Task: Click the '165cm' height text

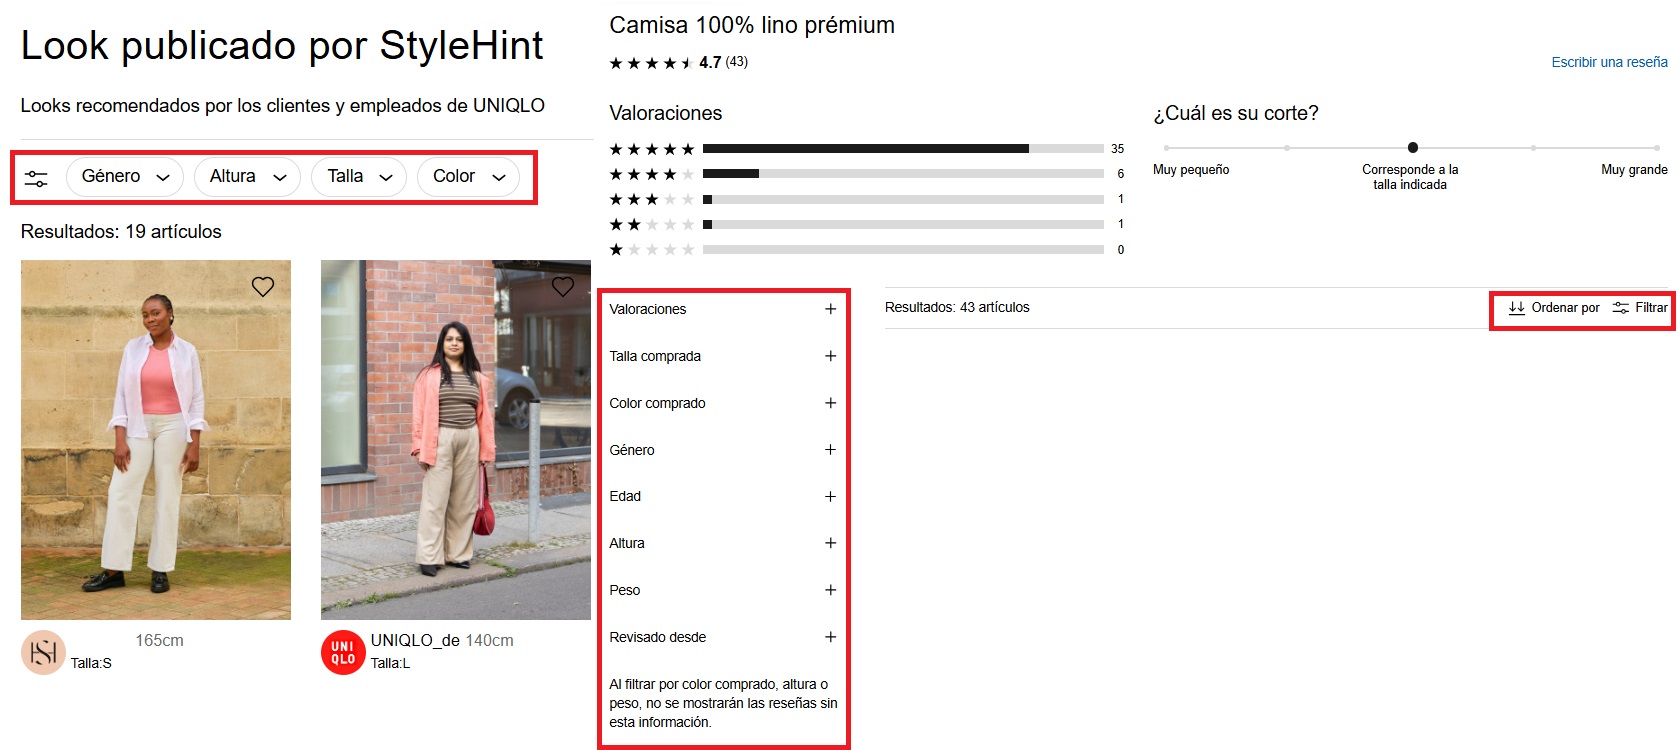Action: coord(159,641)
